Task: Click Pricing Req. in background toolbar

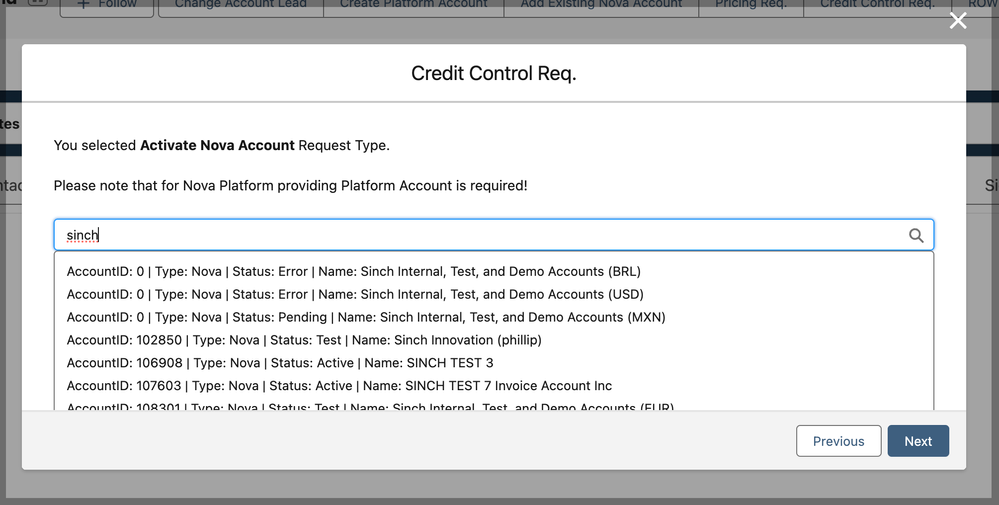Action: 751,6
